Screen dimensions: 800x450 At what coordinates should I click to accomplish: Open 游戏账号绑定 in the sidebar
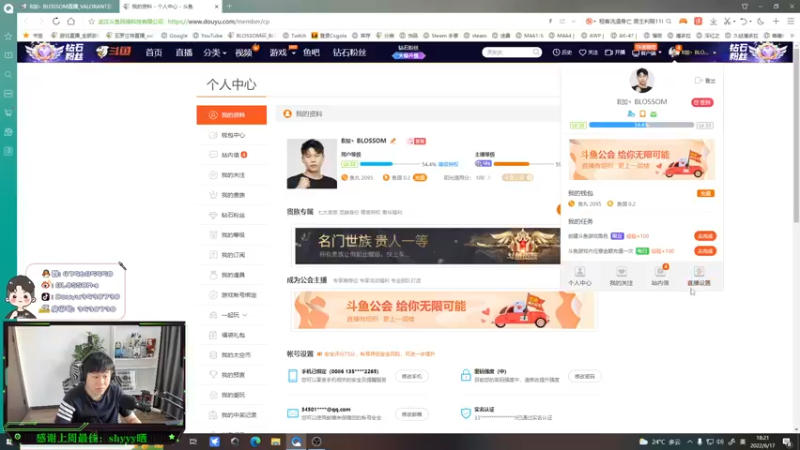click(232, 295)
